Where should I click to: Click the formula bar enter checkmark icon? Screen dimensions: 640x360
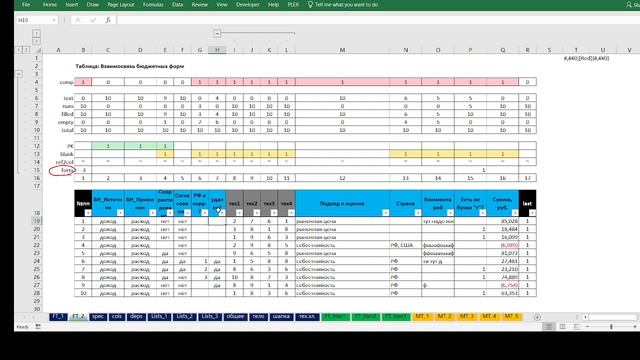tap(93, 20)
